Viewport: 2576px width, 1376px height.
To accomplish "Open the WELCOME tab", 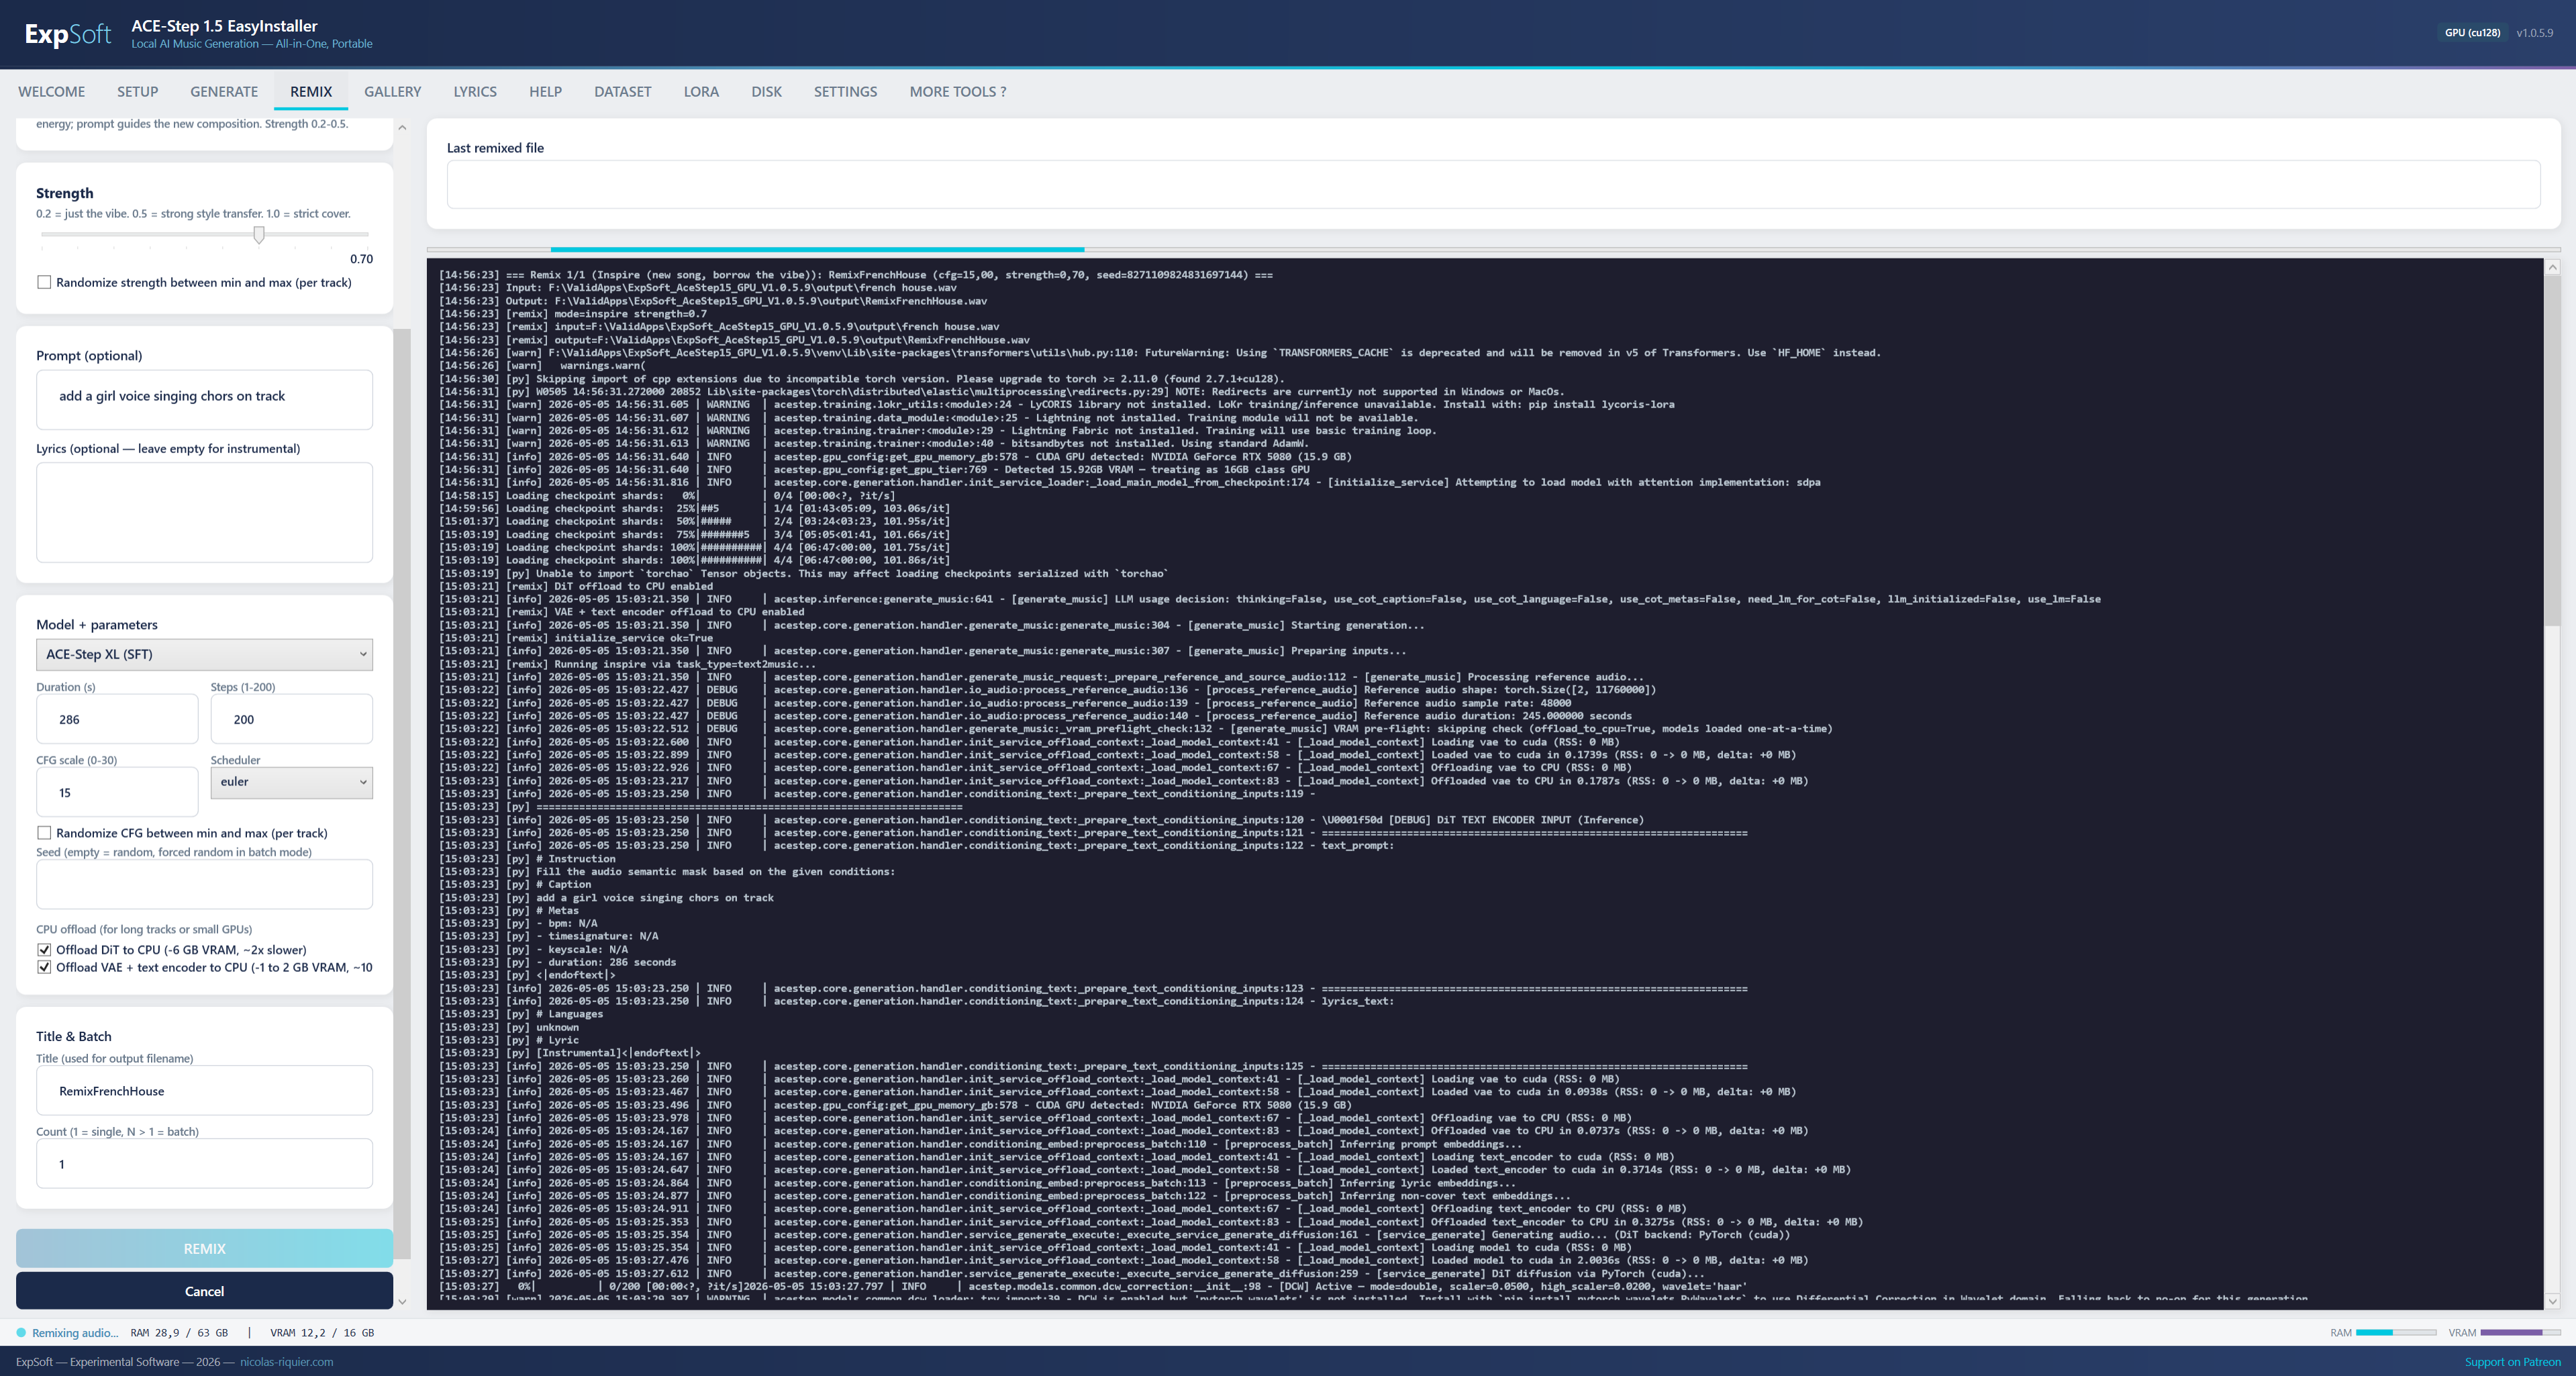I will 51,91.
